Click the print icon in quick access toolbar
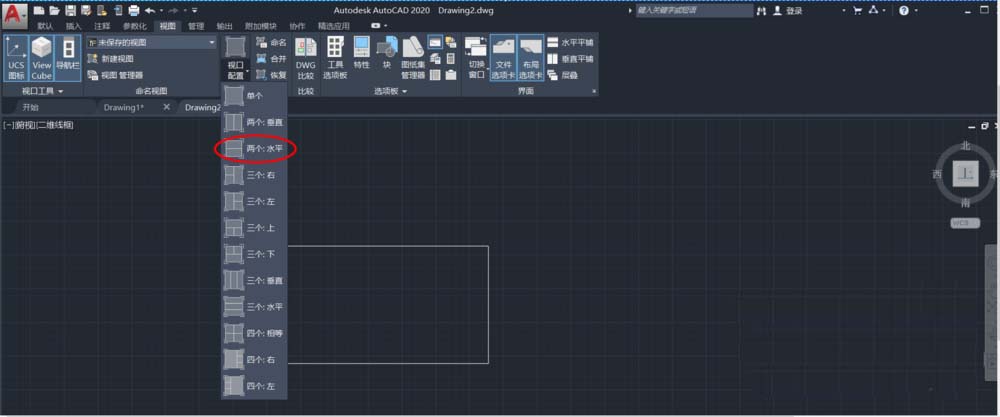This screenshot has width=1000, height=417. click(x=133, y=10)
